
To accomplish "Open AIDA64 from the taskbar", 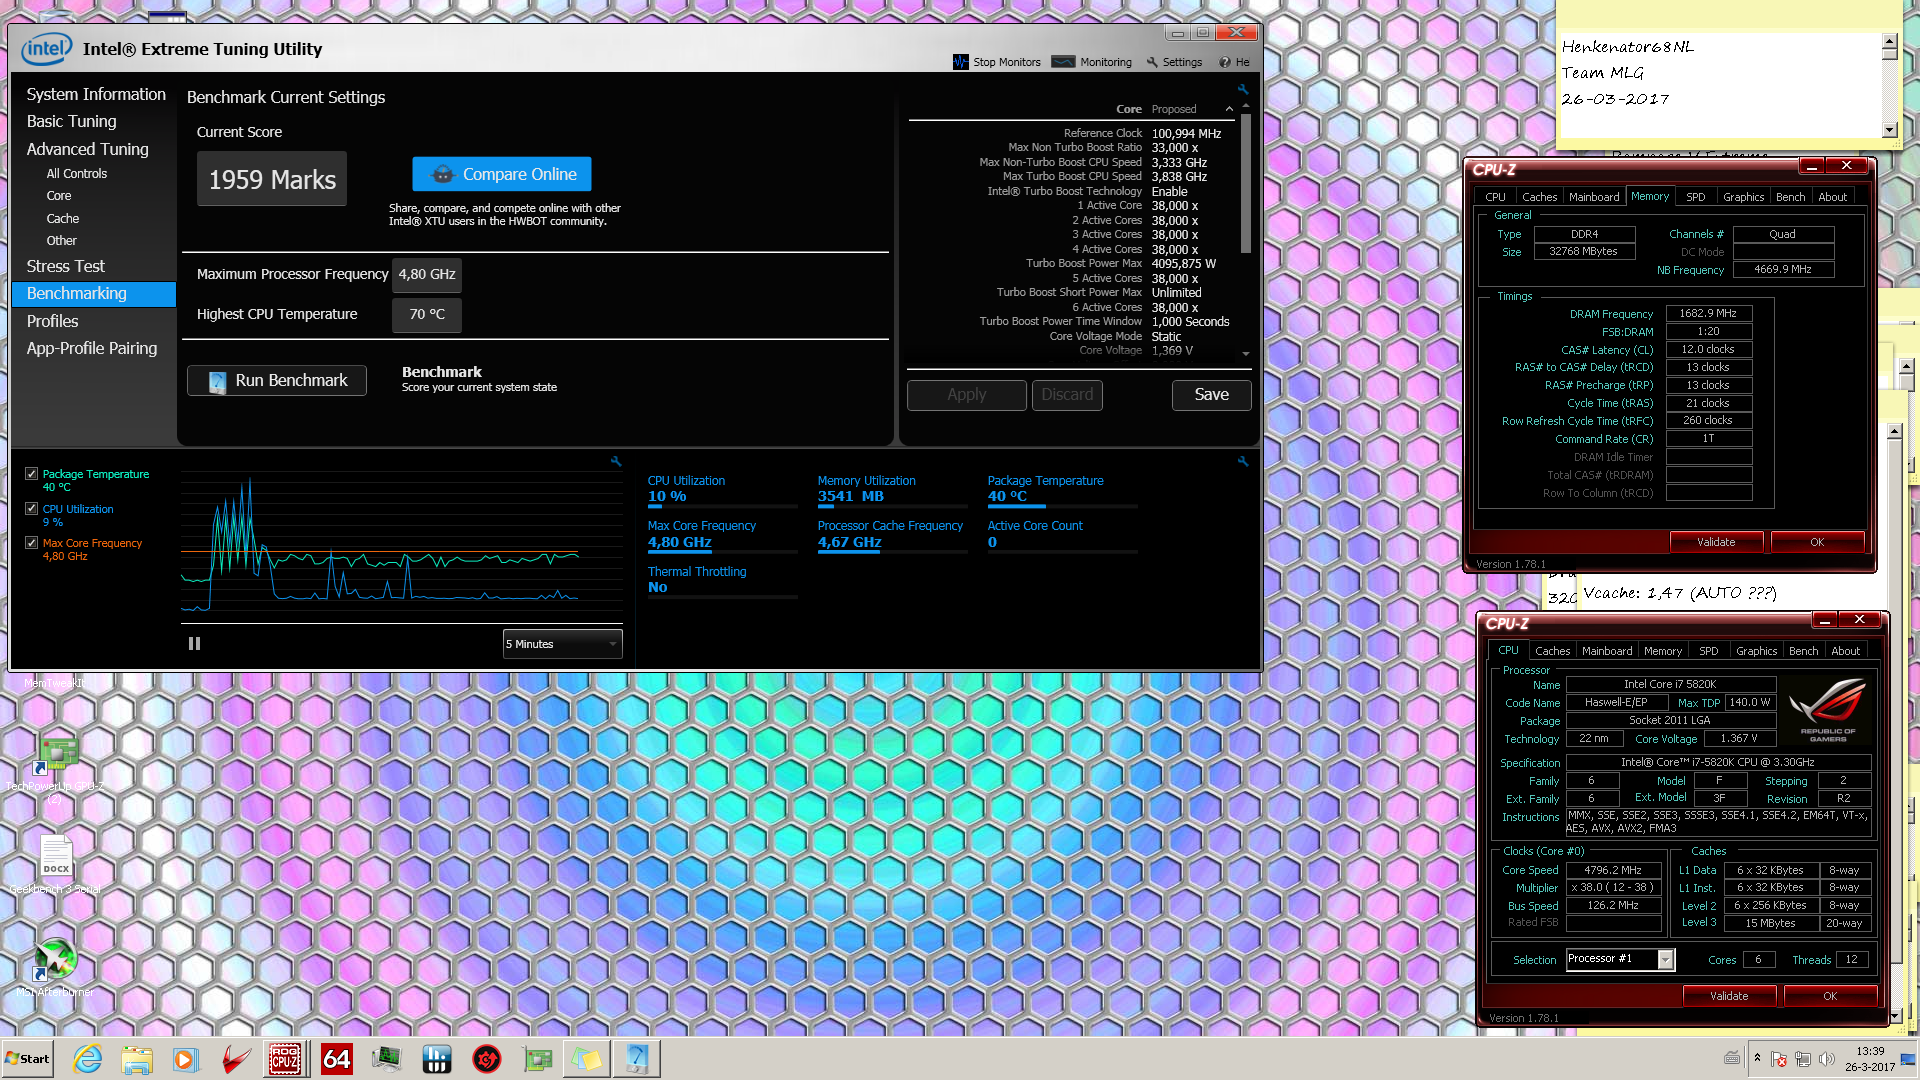I will (336, 1059).
